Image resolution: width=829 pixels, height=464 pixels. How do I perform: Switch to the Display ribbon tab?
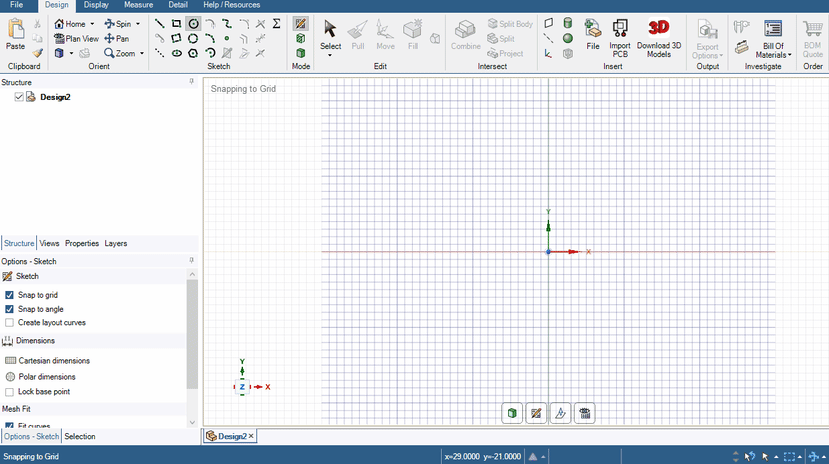pos(96,5)
